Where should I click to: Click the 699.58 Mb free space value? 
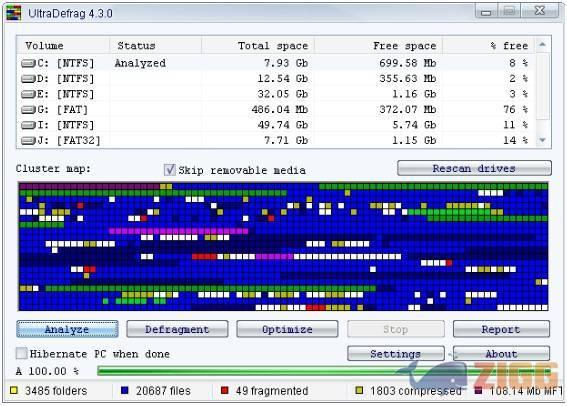(x=408, y=63)
